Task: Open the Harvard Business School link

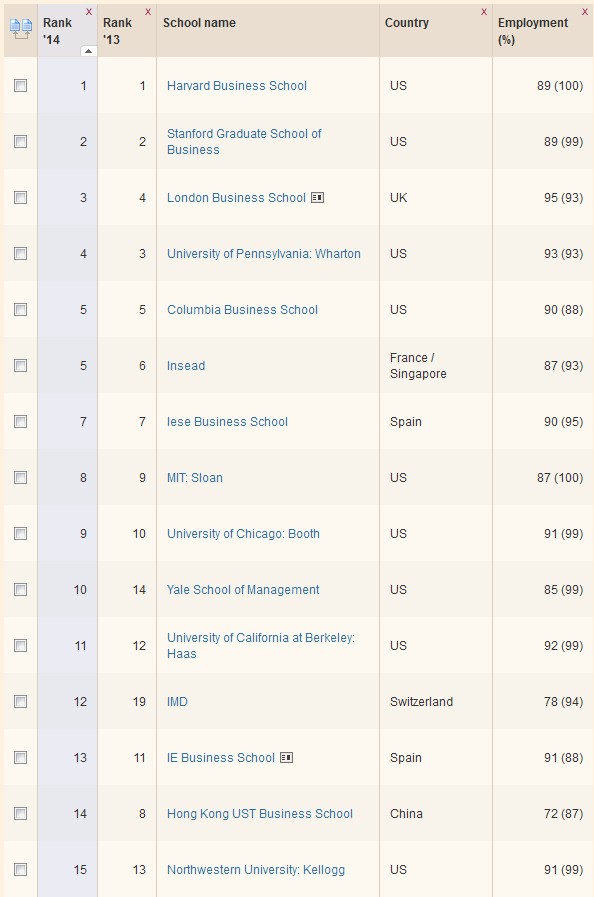Action: pos(236,86)
